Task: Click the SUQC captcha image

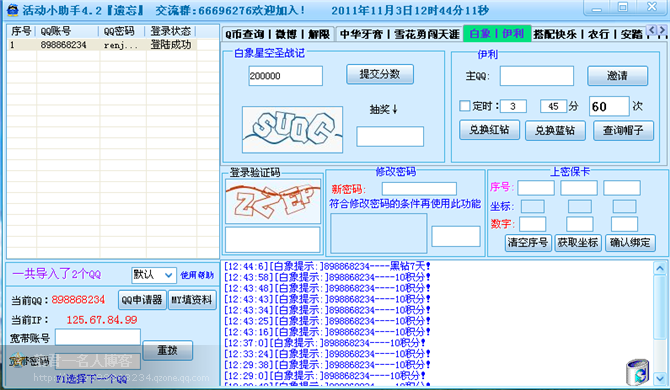Action: click(x=292, y=130)
